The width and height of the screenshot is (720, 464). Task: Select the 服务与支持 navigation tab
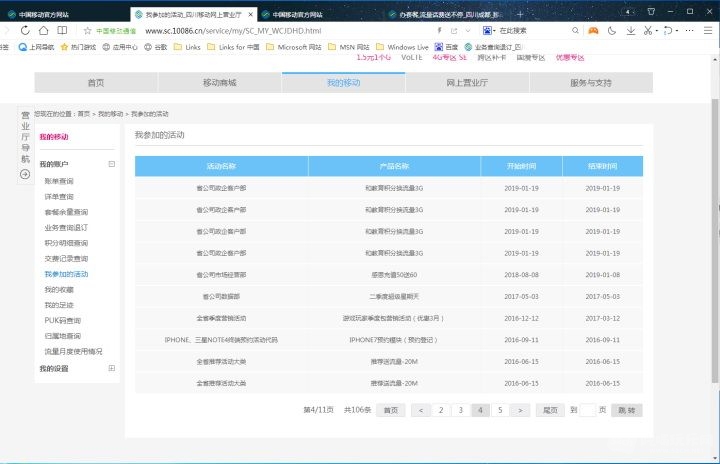[591, 83]
